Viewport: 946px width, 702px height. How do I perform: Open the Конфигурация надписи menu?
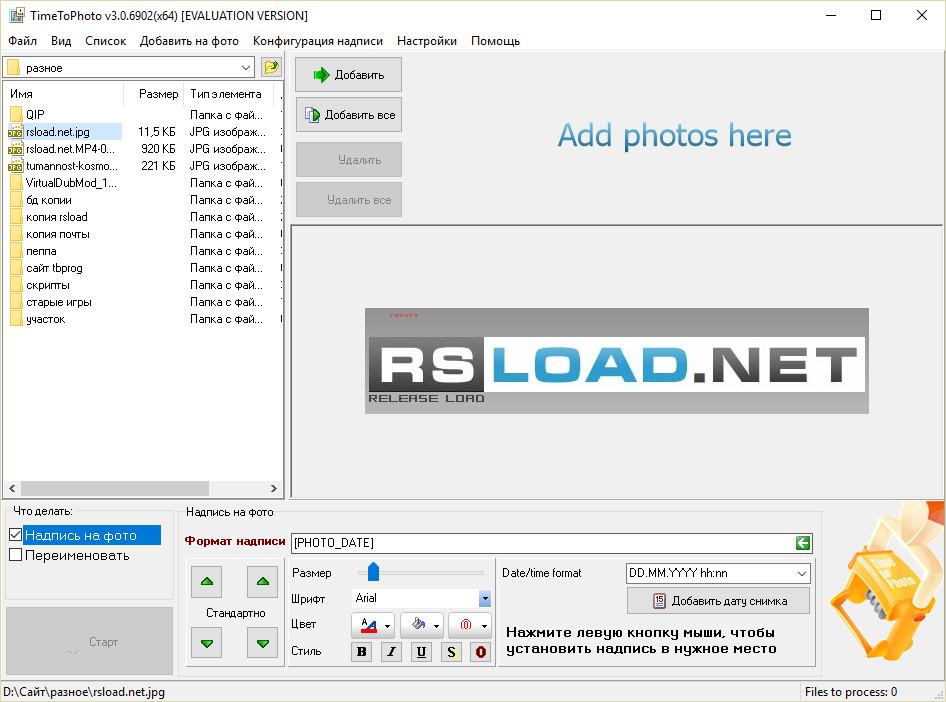[317, 40]
